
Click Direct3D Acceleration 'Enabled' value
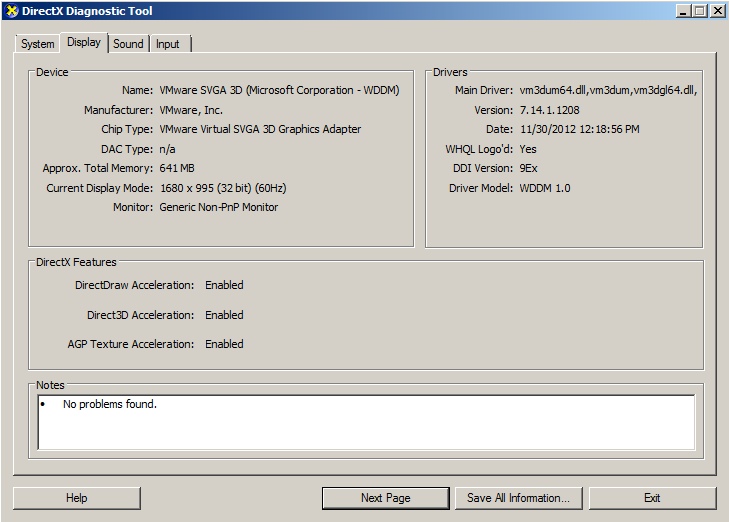(224, 315)
